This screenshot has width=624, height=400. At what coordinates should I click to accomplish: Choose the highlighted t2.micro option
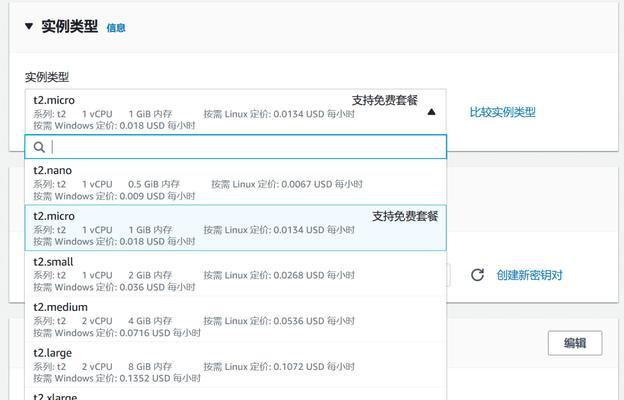coord(236,228)
